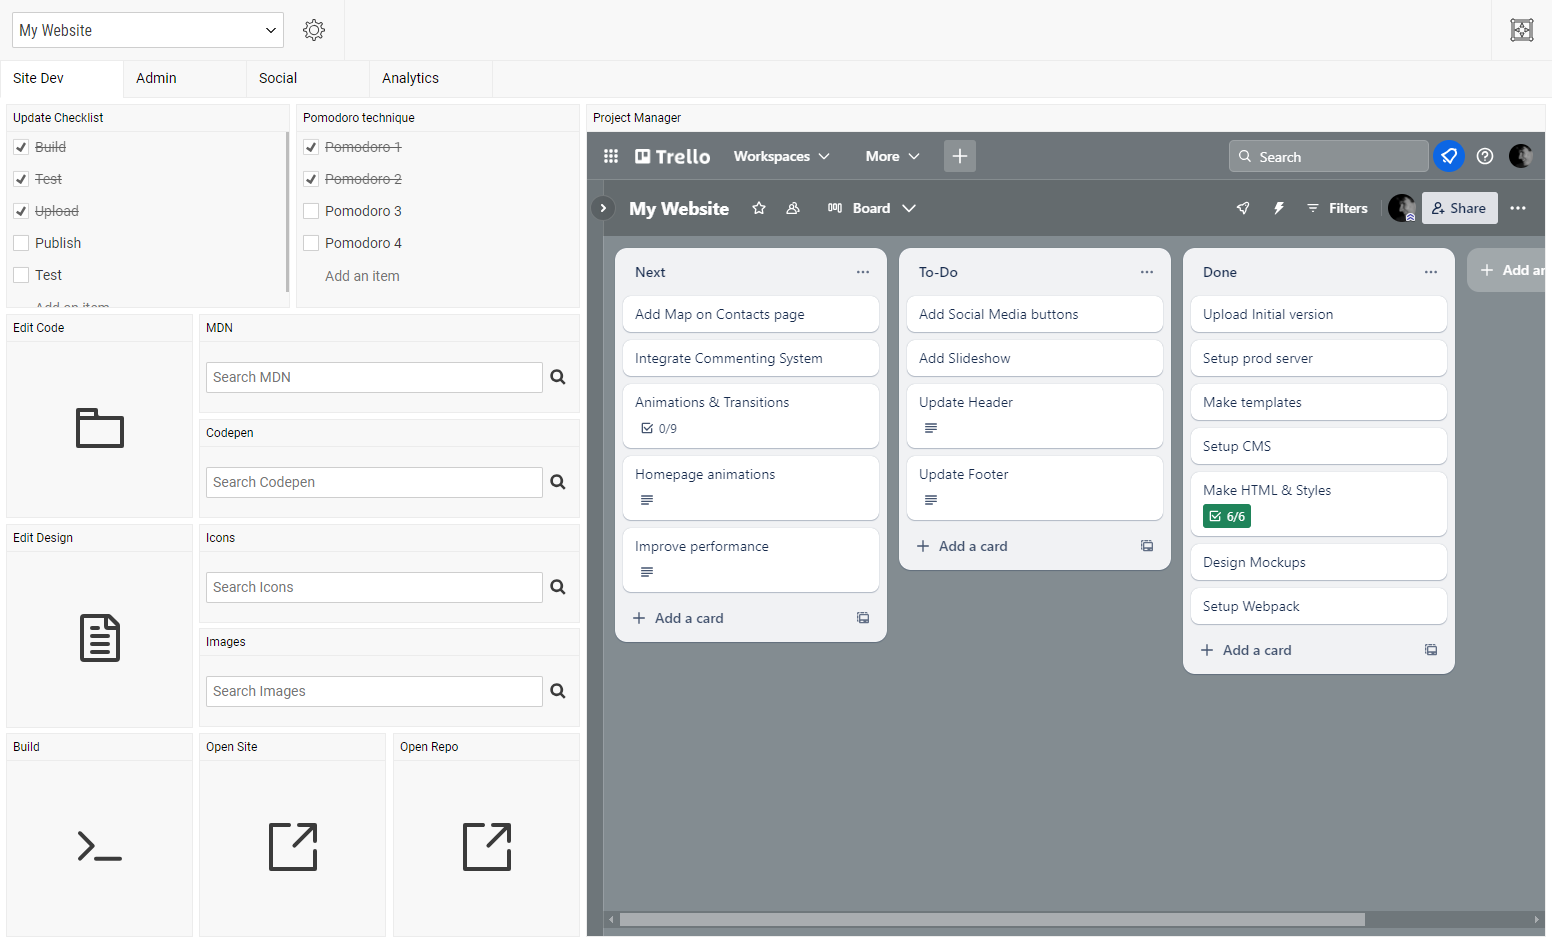Switch to the Analytics tab
Screen dimensions: 1552x943
pos(410,78)
